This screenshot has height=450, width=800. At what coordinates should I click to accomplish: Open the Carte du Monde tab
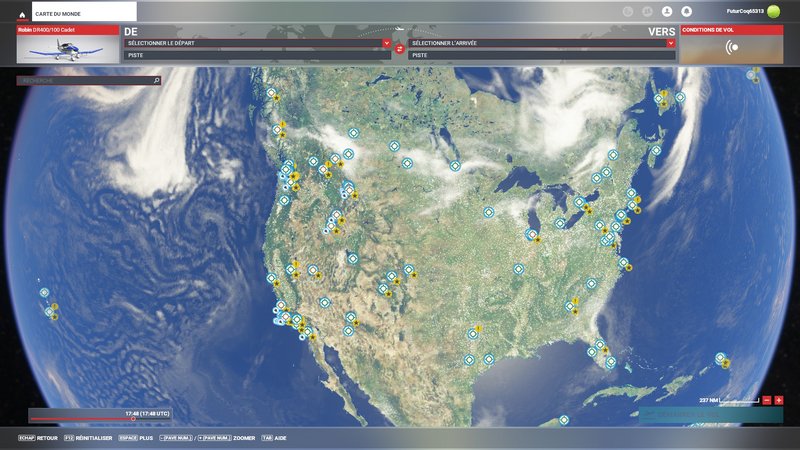coord(84,12)
